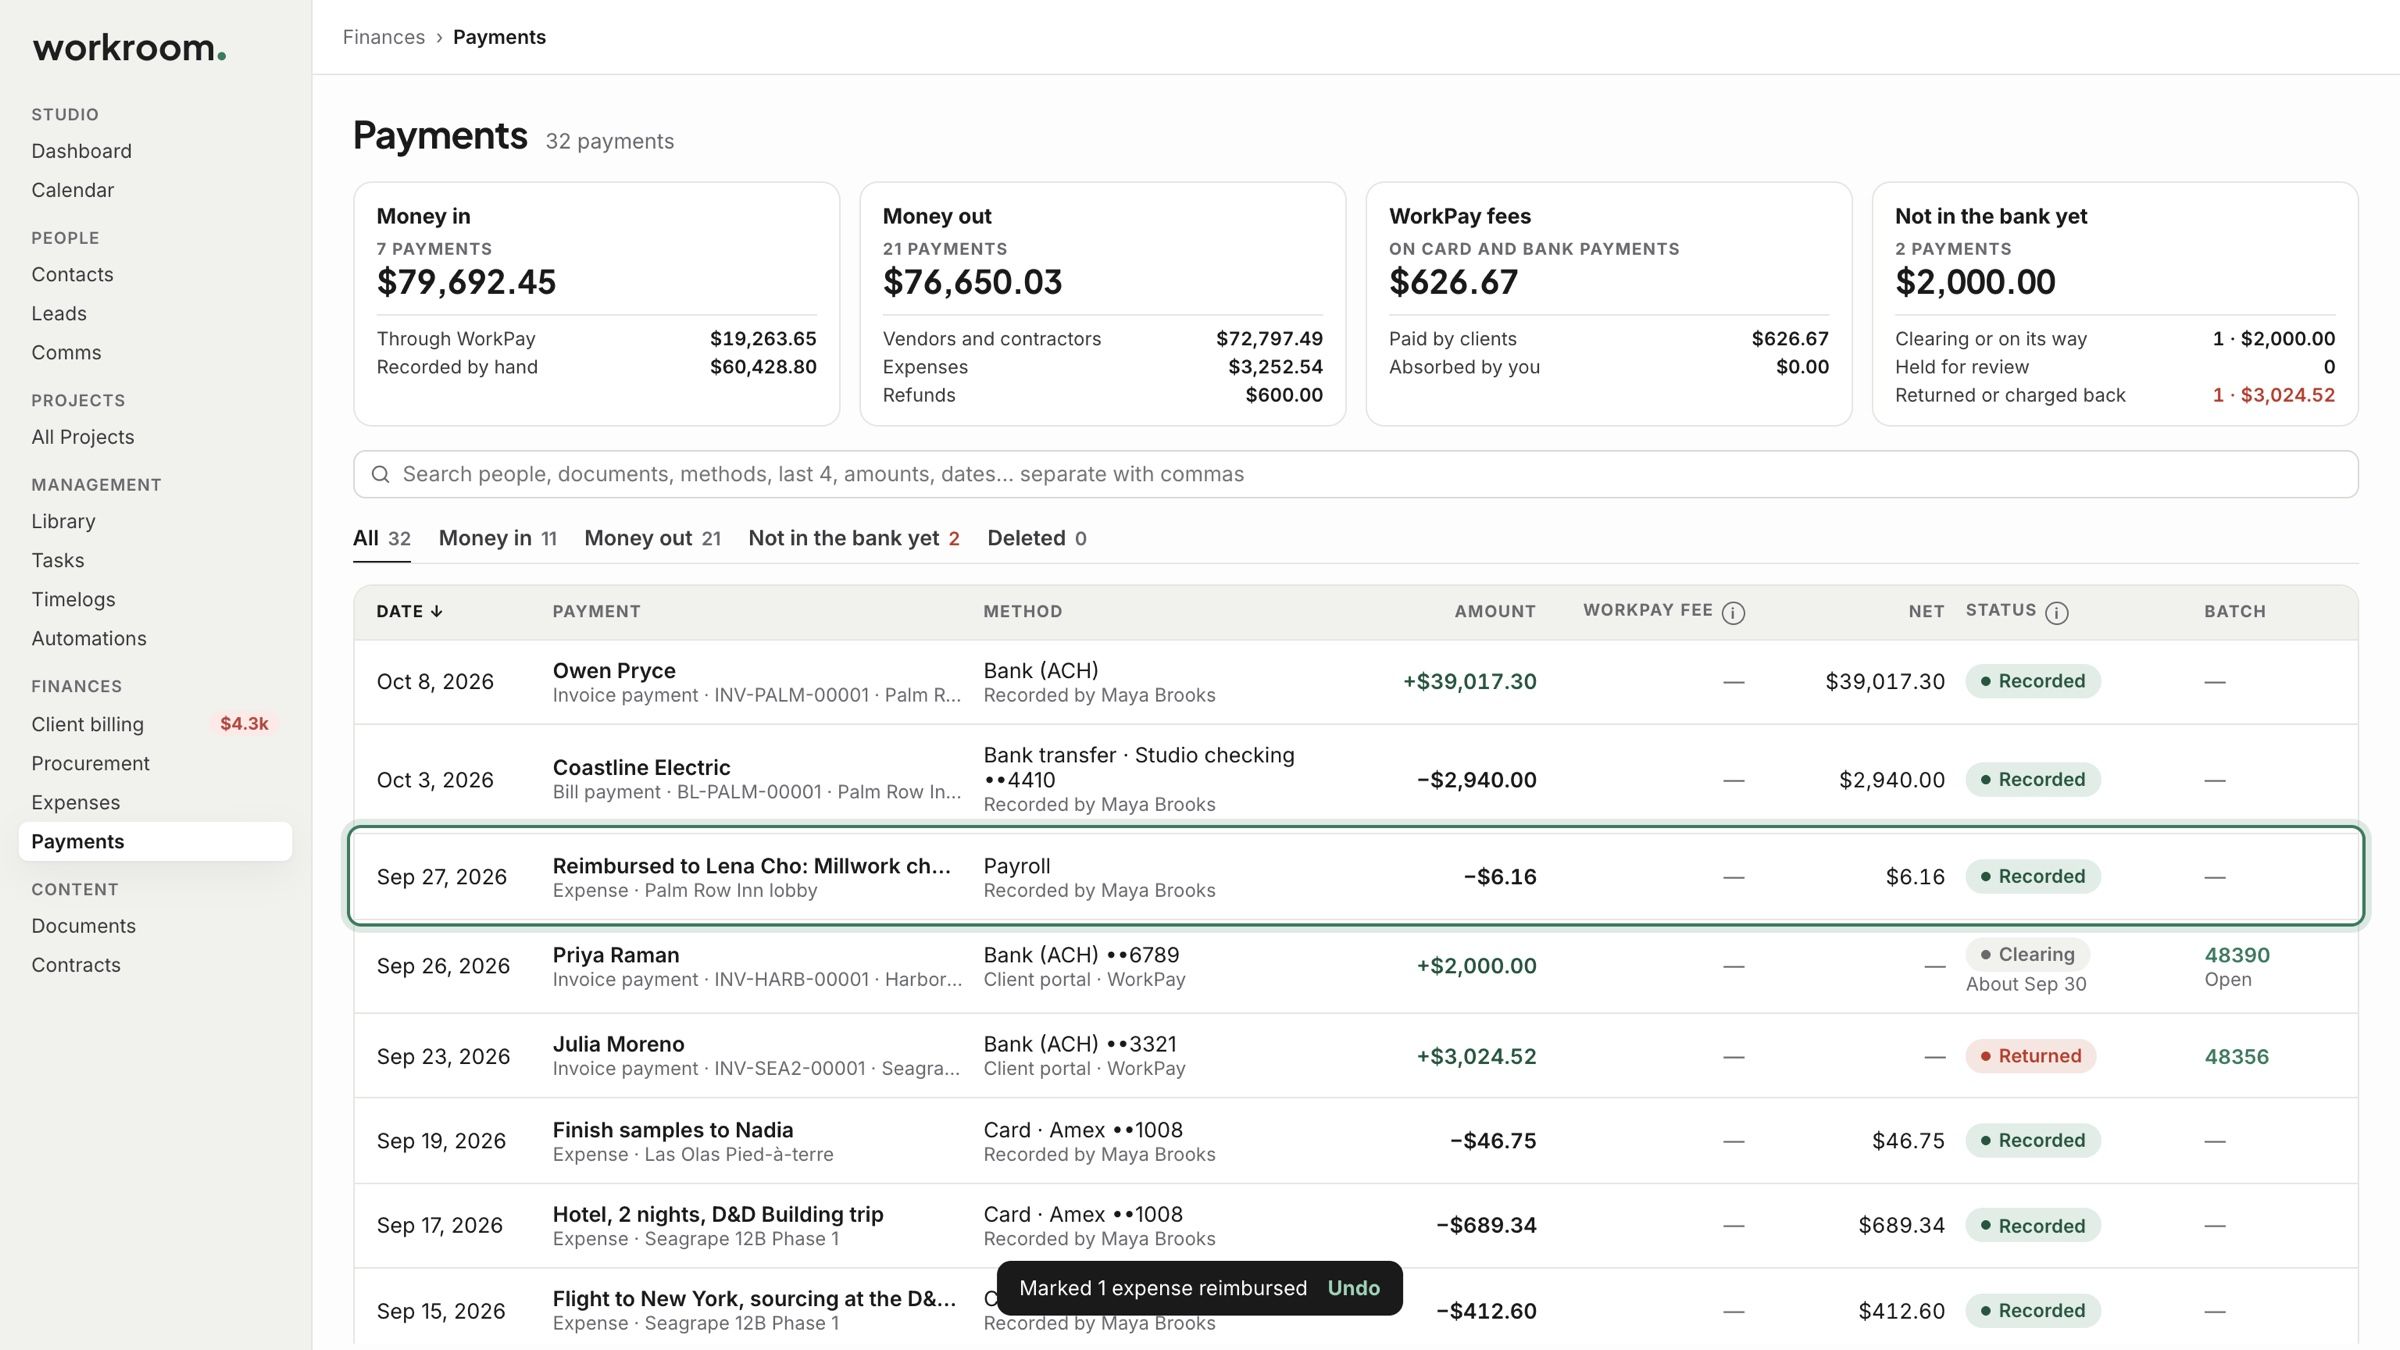Viewport: 2400px width, 1350px height.
Task: Open the Julia Moreno payment
Action: [x=1355, y=1056]
